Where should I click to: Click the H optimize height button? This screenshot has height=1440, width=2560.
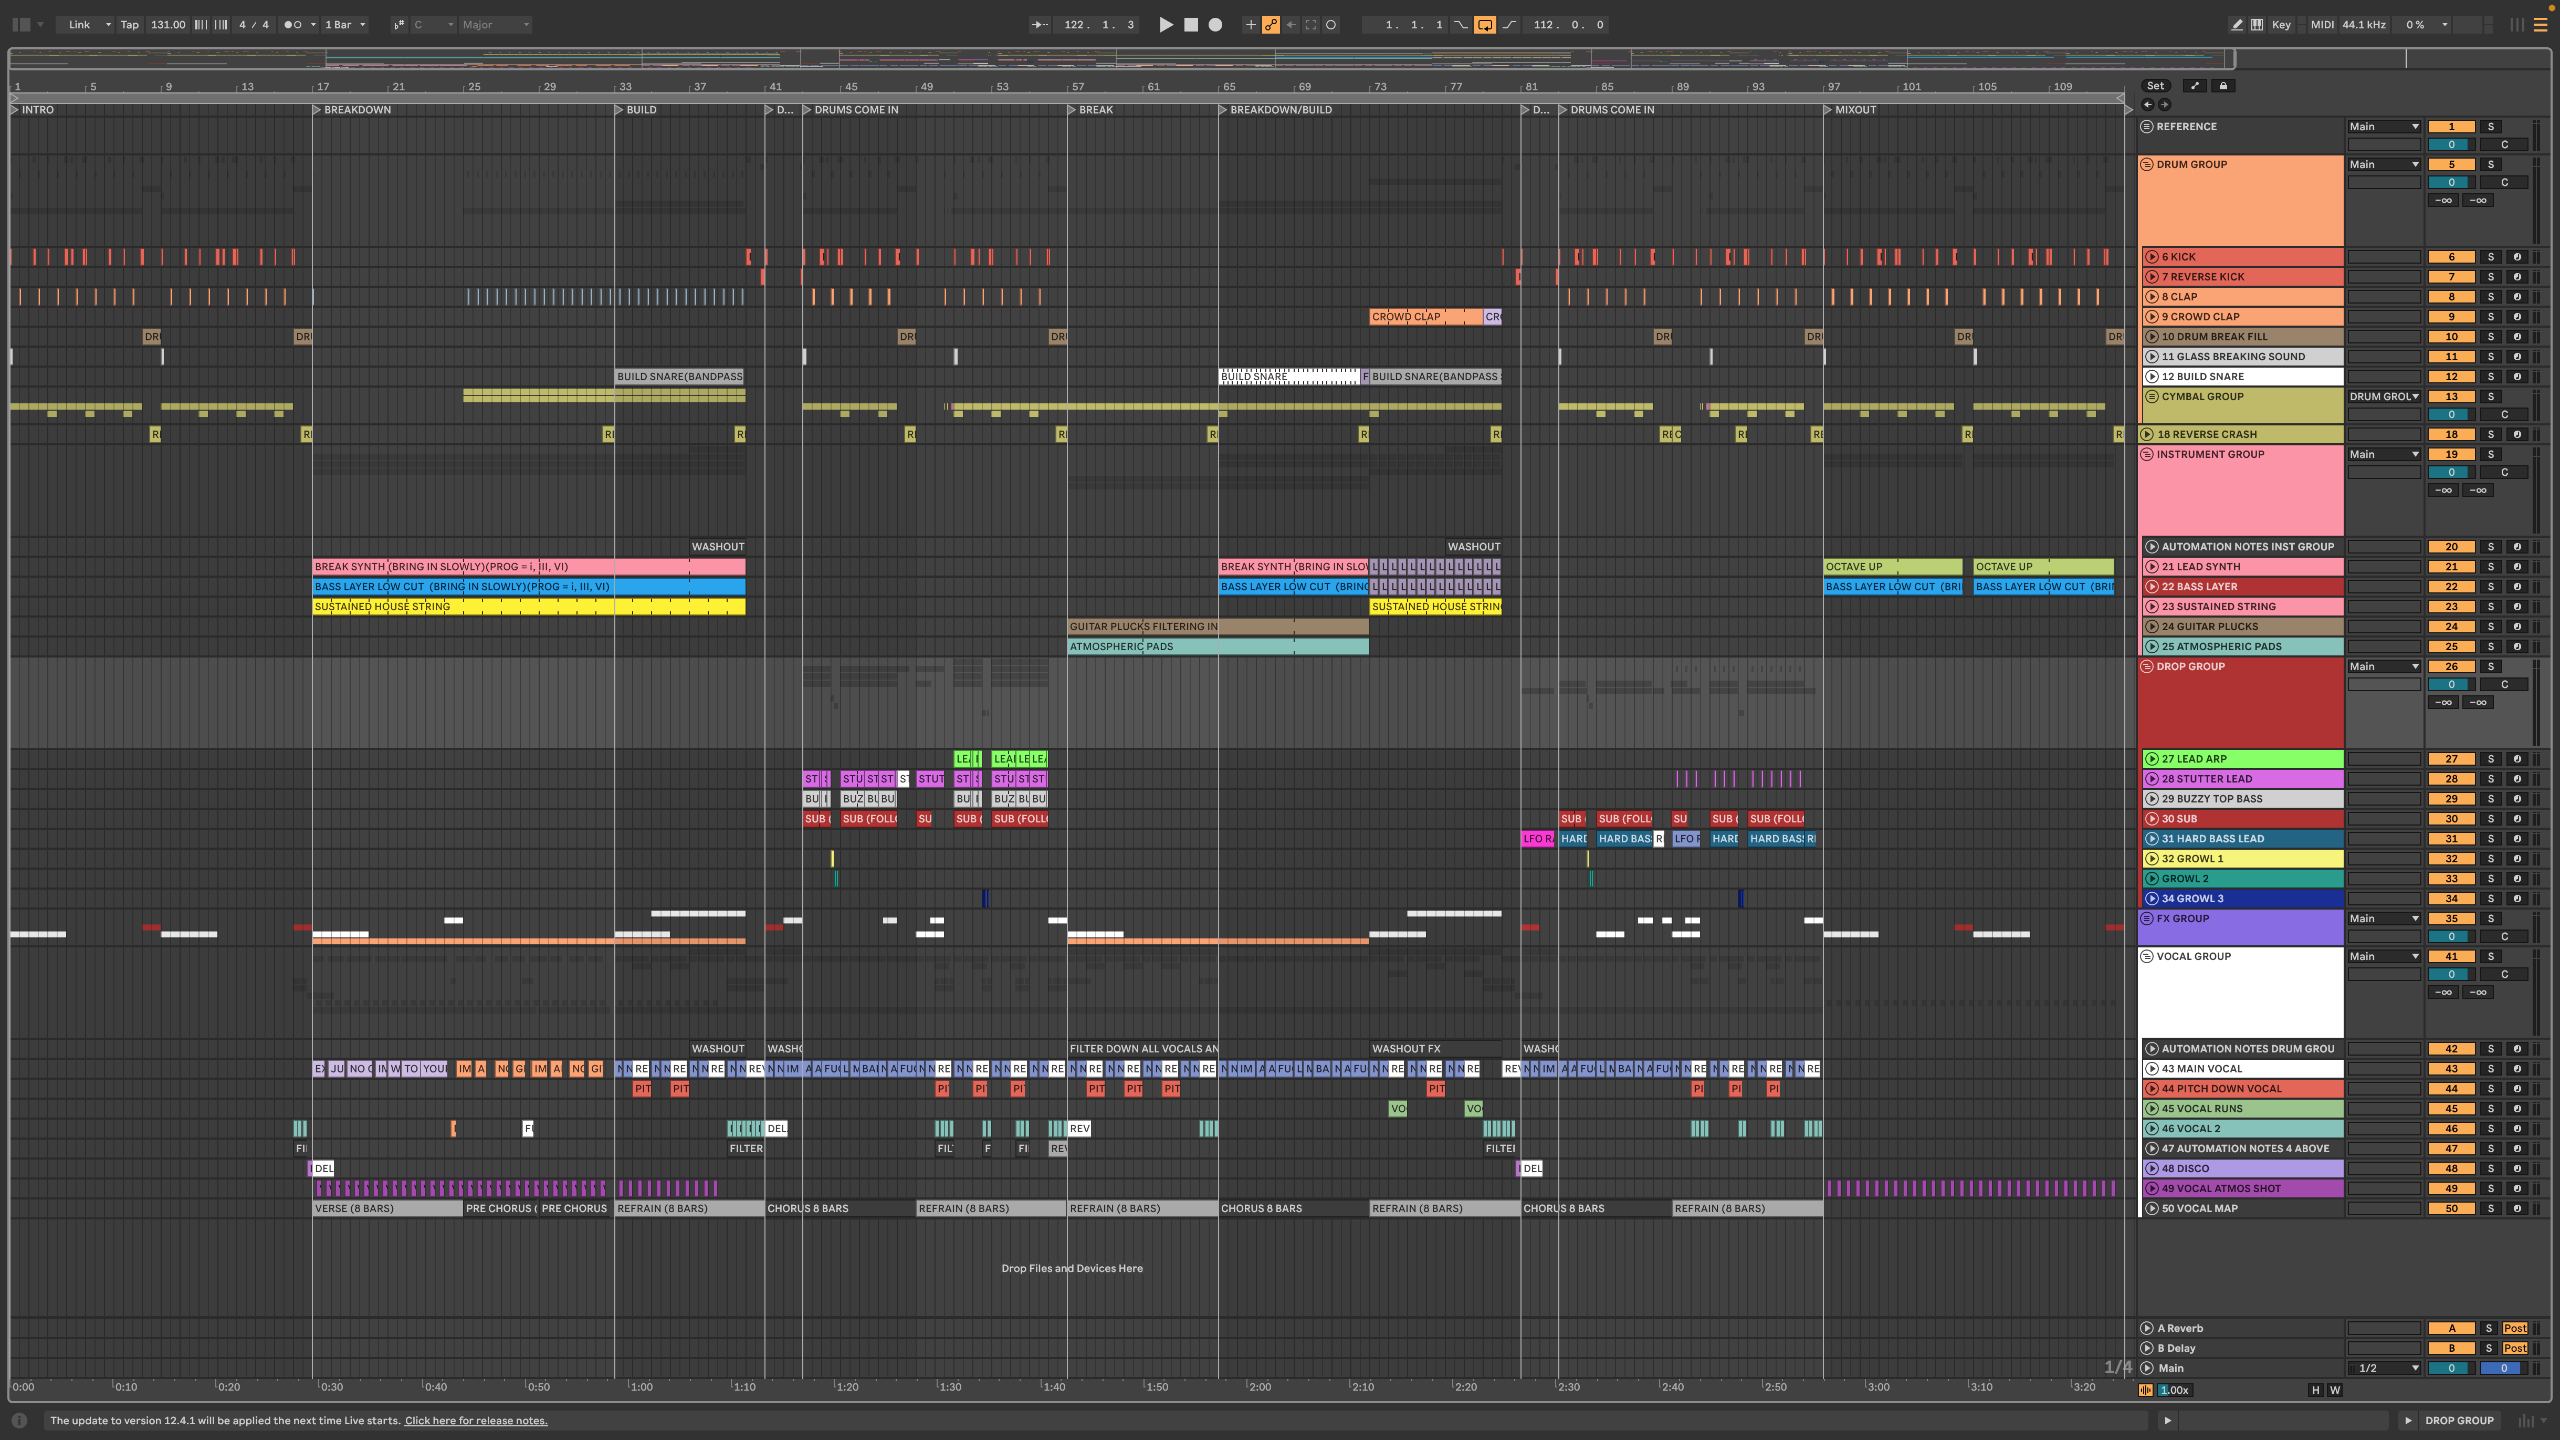[x=2315, y=1390]
